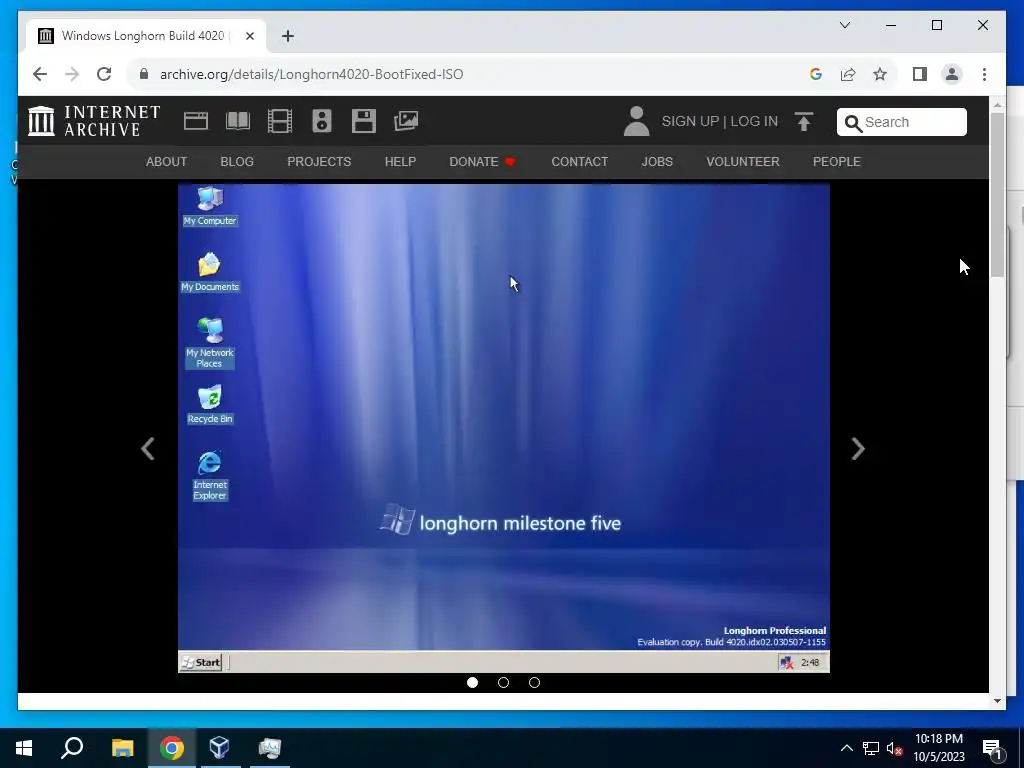The width and height of the screenshot is (1024, 768).
Task: Click the magnifier icon in Search box
Action: point(853,123)
